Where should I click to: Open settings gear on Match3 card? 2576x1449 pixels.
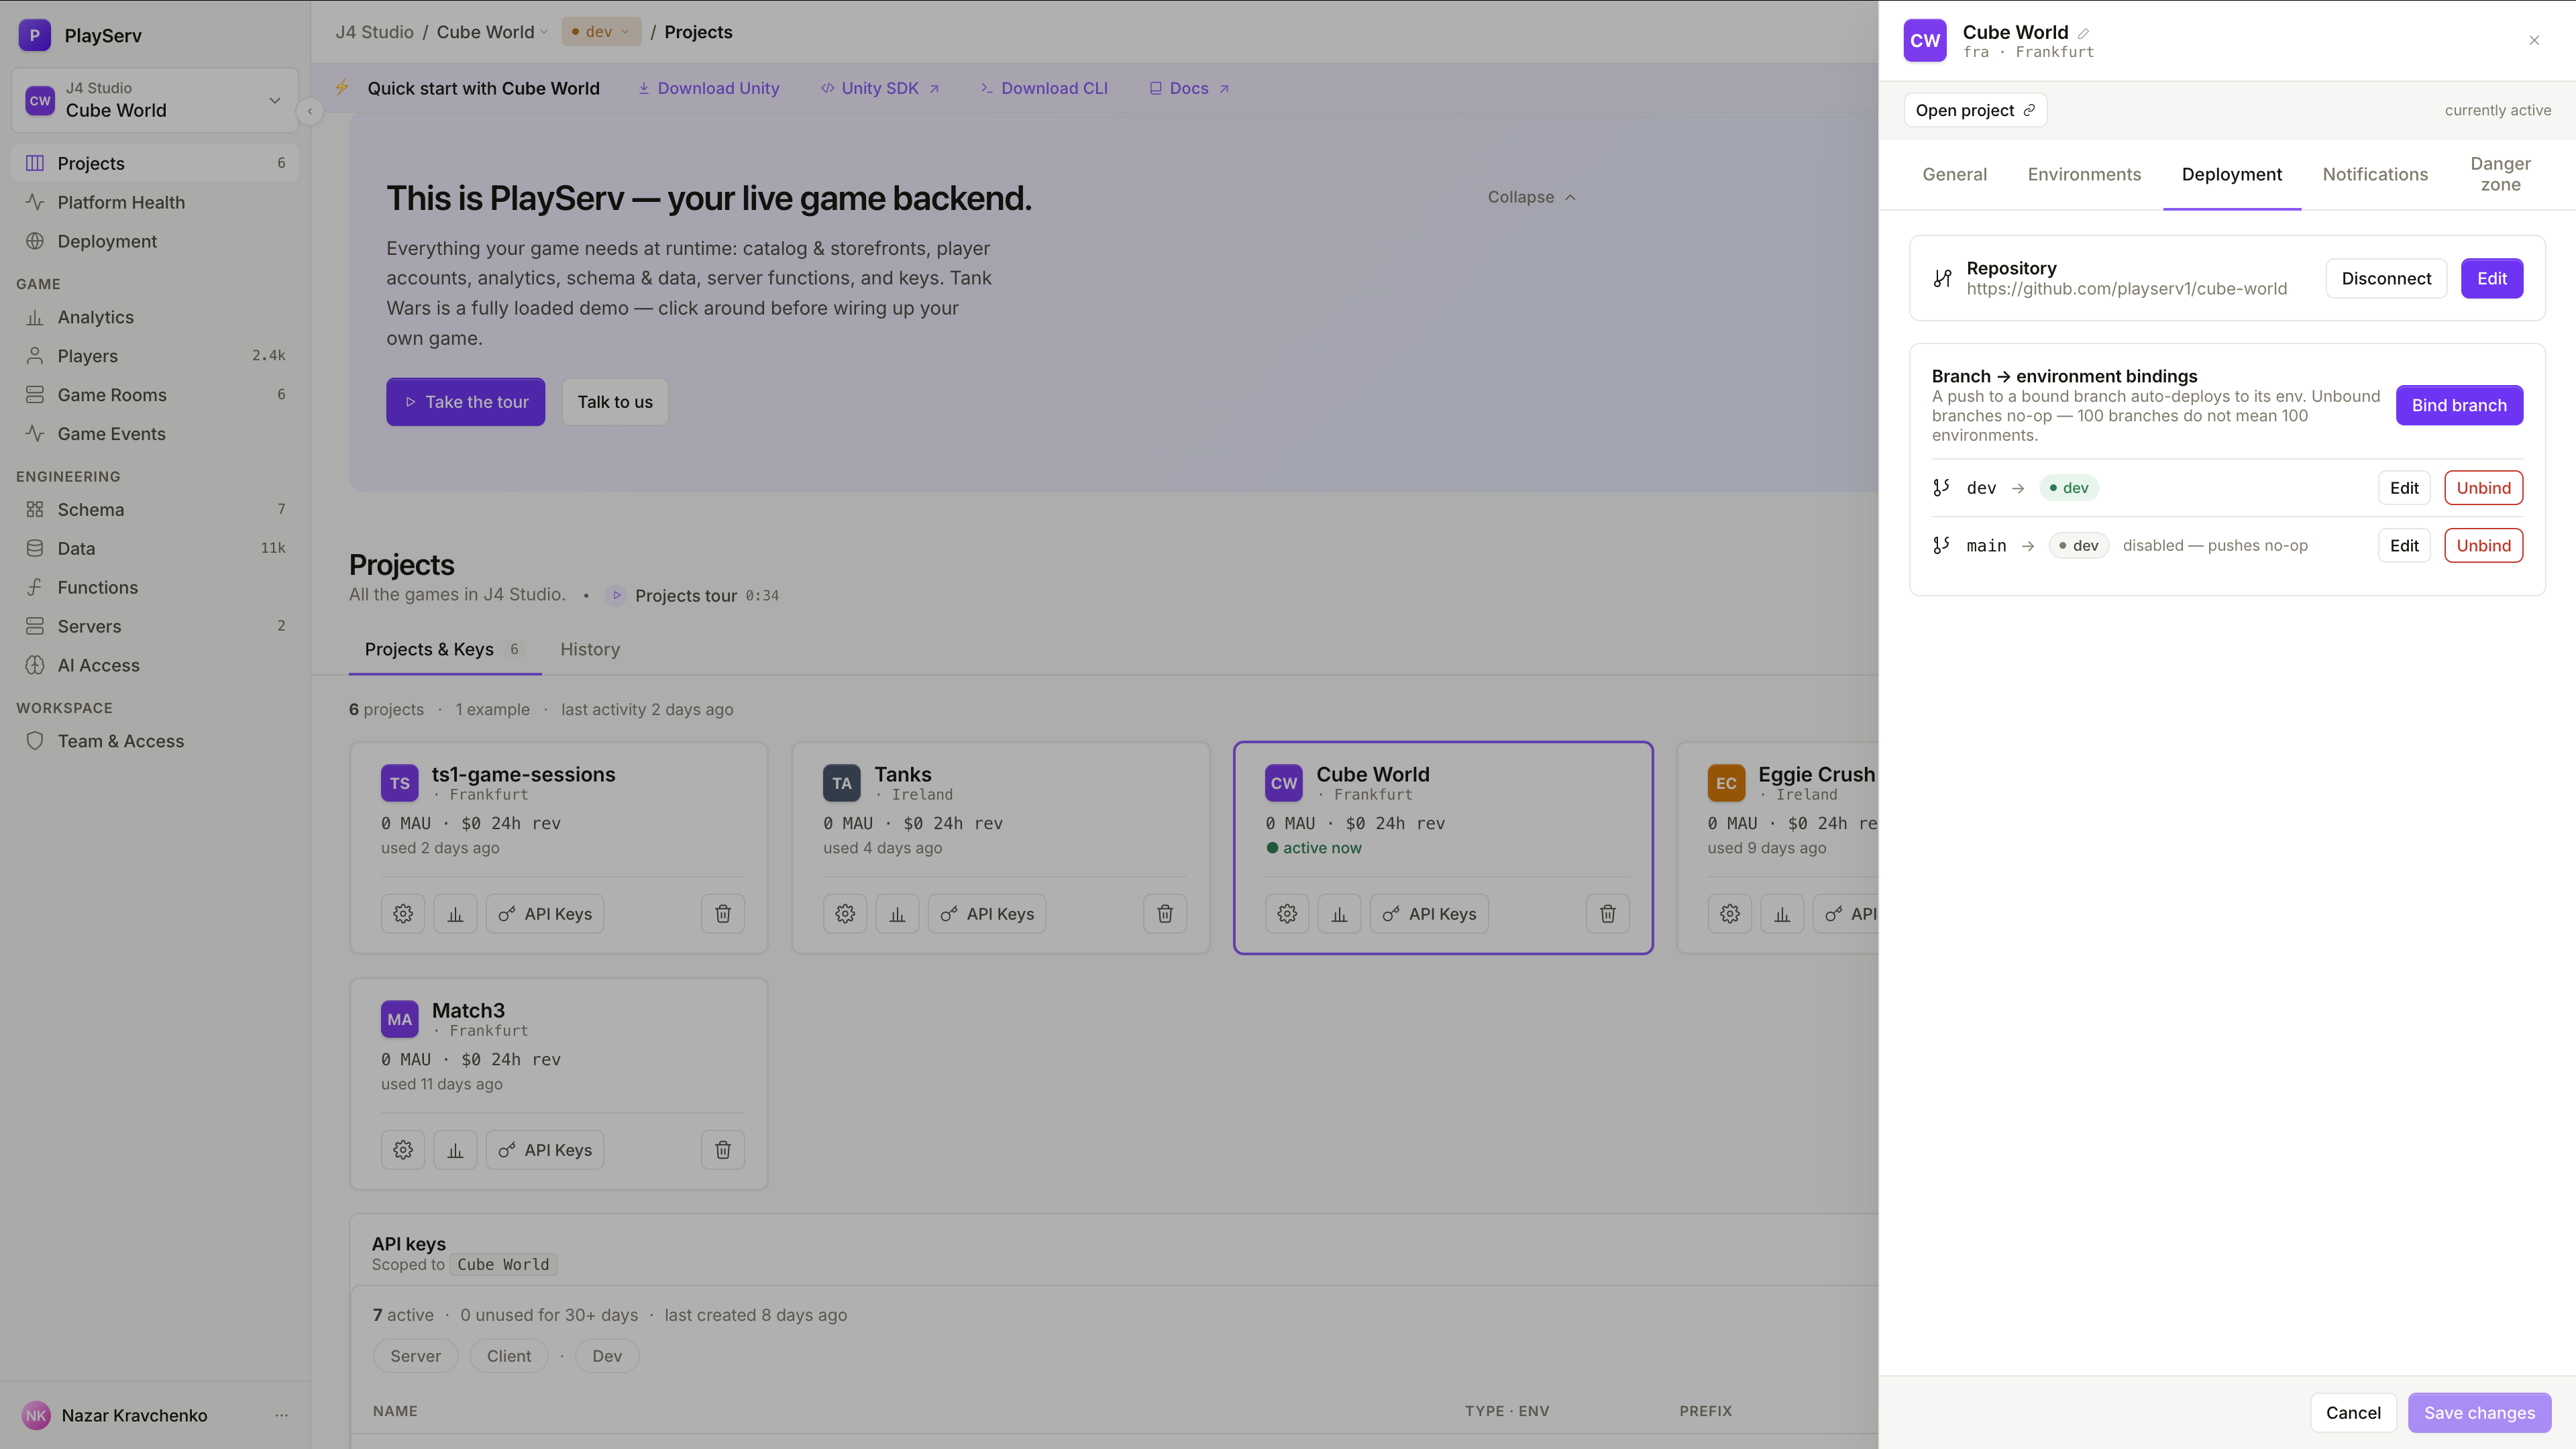point(403,1150)
